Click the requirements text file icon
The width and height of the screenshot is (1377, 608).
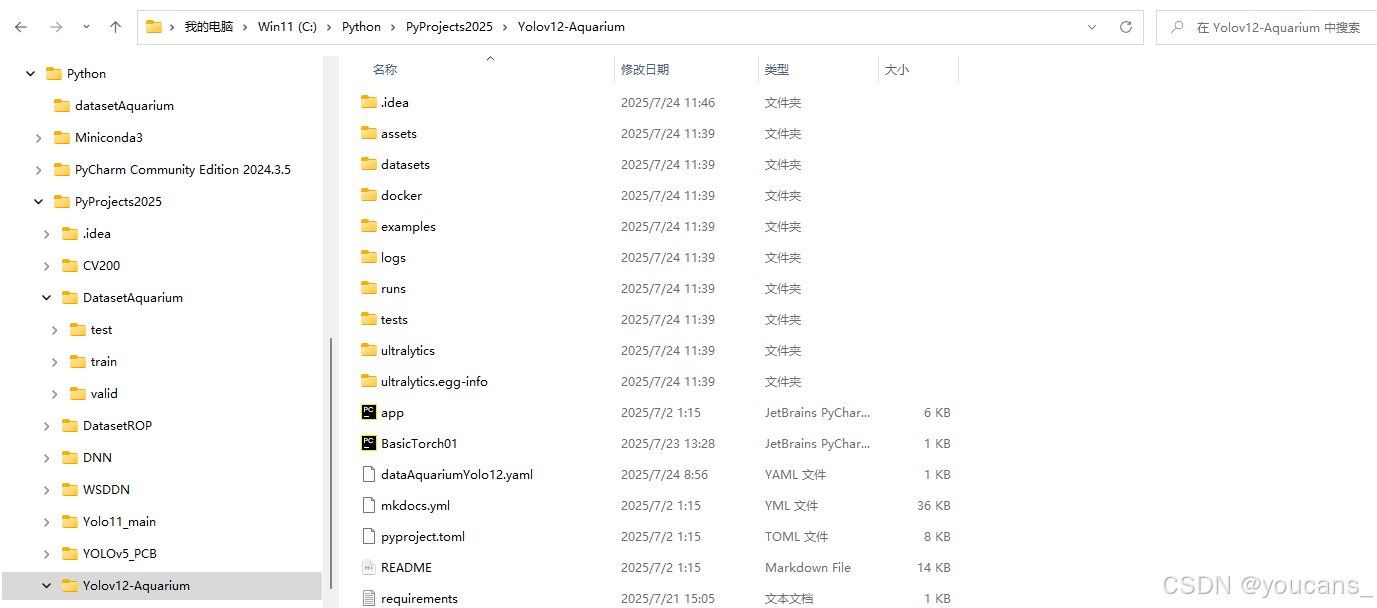(x=369, y=598)
